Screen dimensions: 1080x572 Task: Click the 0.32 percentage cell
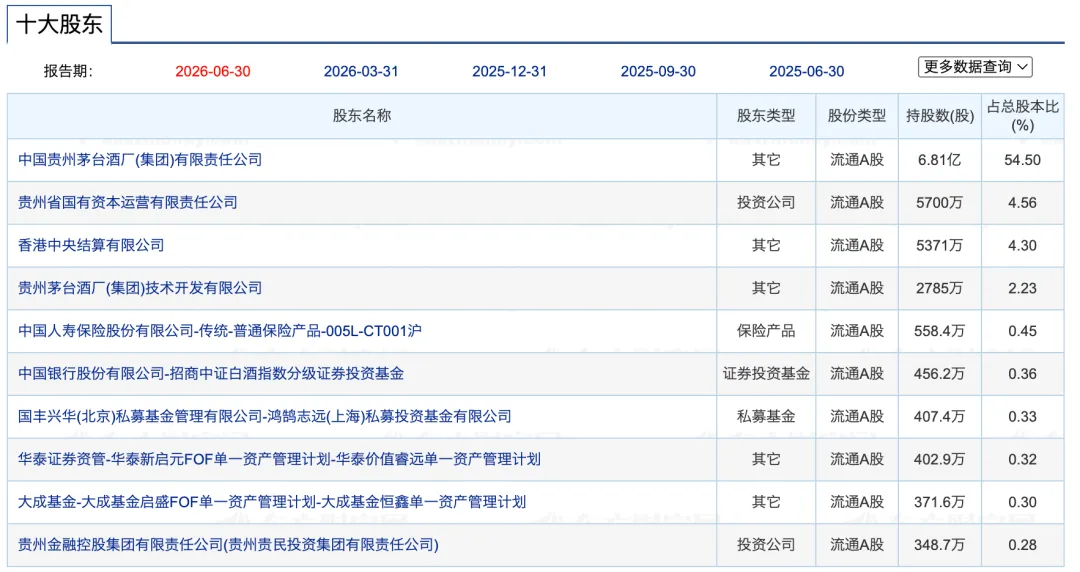(x=1022, y=459)
